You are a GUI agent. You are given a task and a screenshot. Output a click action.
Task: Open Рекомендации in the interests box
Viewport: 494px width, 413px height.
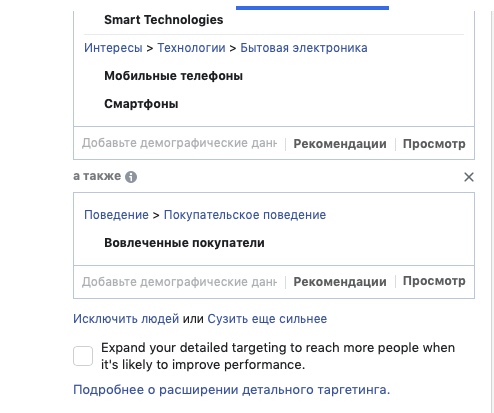[x=340, y=144]
